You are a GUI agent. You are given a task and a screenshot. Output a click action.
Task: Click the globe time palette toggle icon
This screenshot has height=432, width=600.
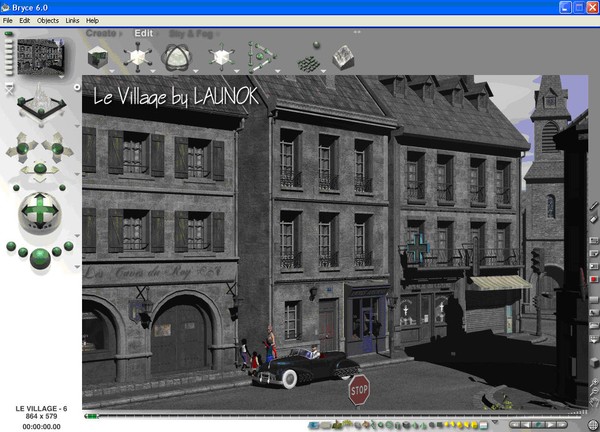click(x=593, y=425)
